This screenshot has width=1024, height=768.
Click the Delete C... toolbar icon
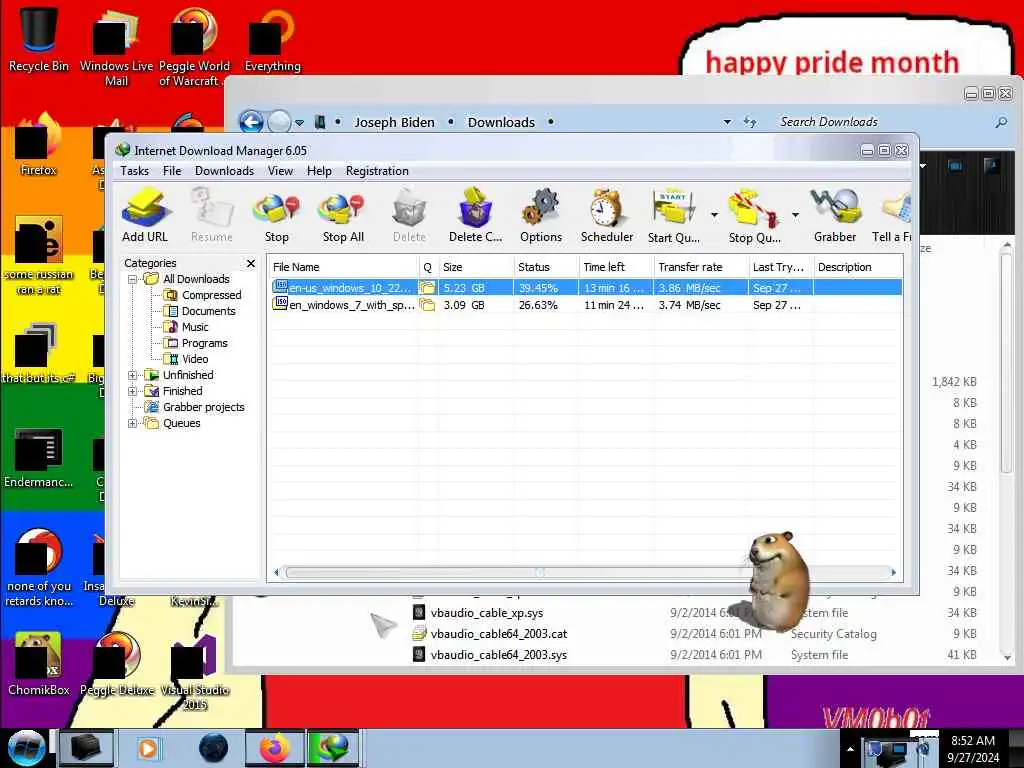475,216
